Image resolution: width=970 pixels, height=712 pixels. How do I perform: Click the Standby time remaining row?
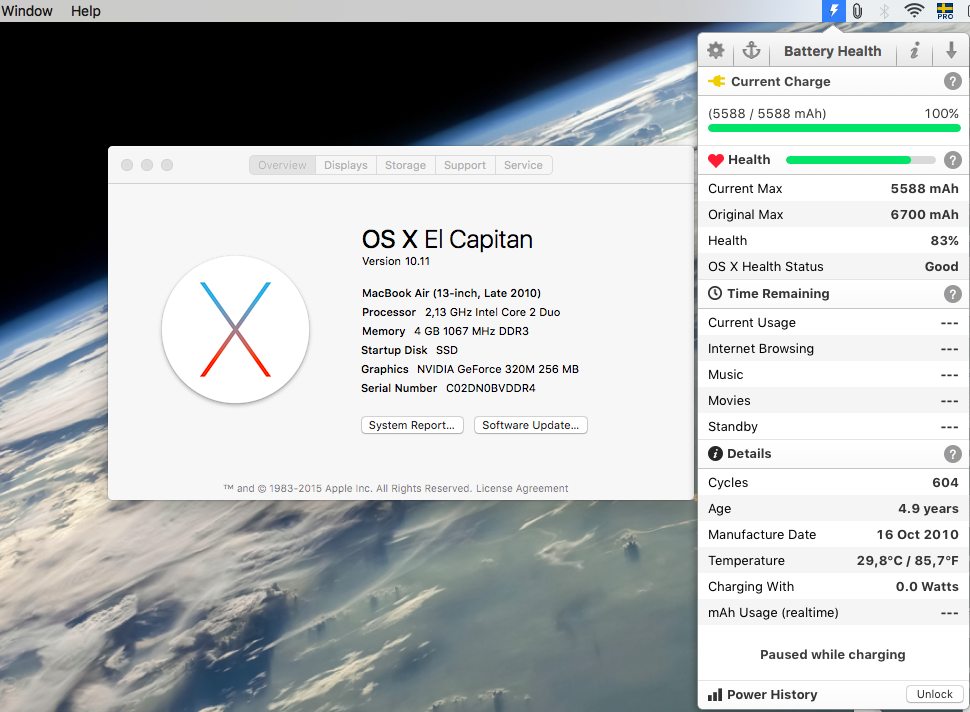click(x=833, y=426)
